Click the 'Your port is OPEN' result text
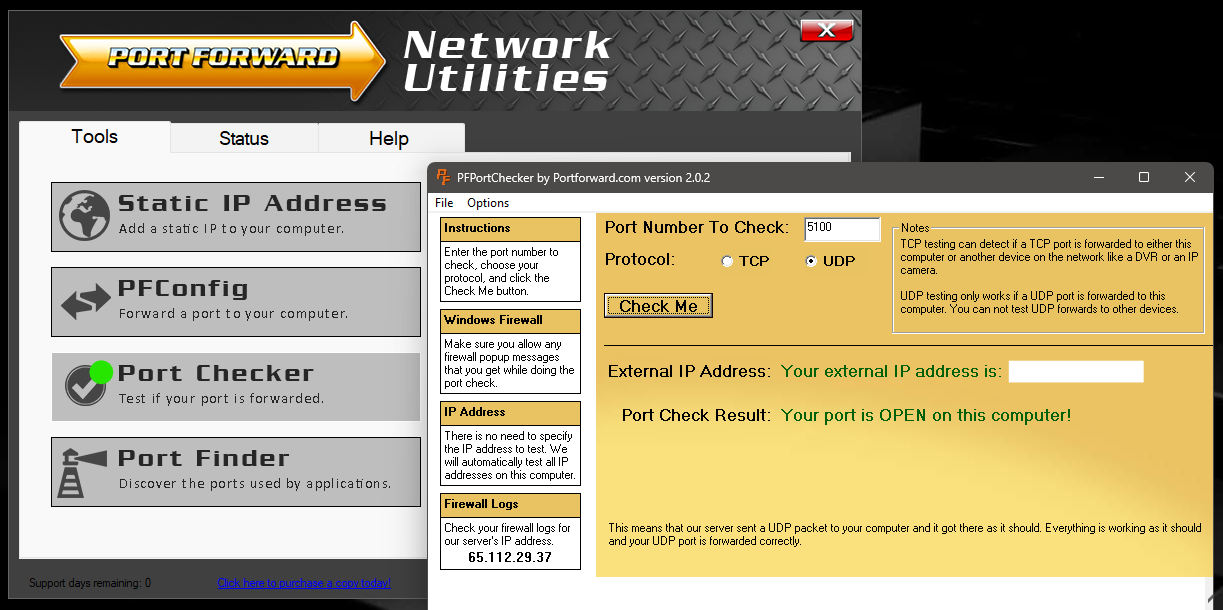Viewport: 1223px width, 610px height. pos(926,415)
